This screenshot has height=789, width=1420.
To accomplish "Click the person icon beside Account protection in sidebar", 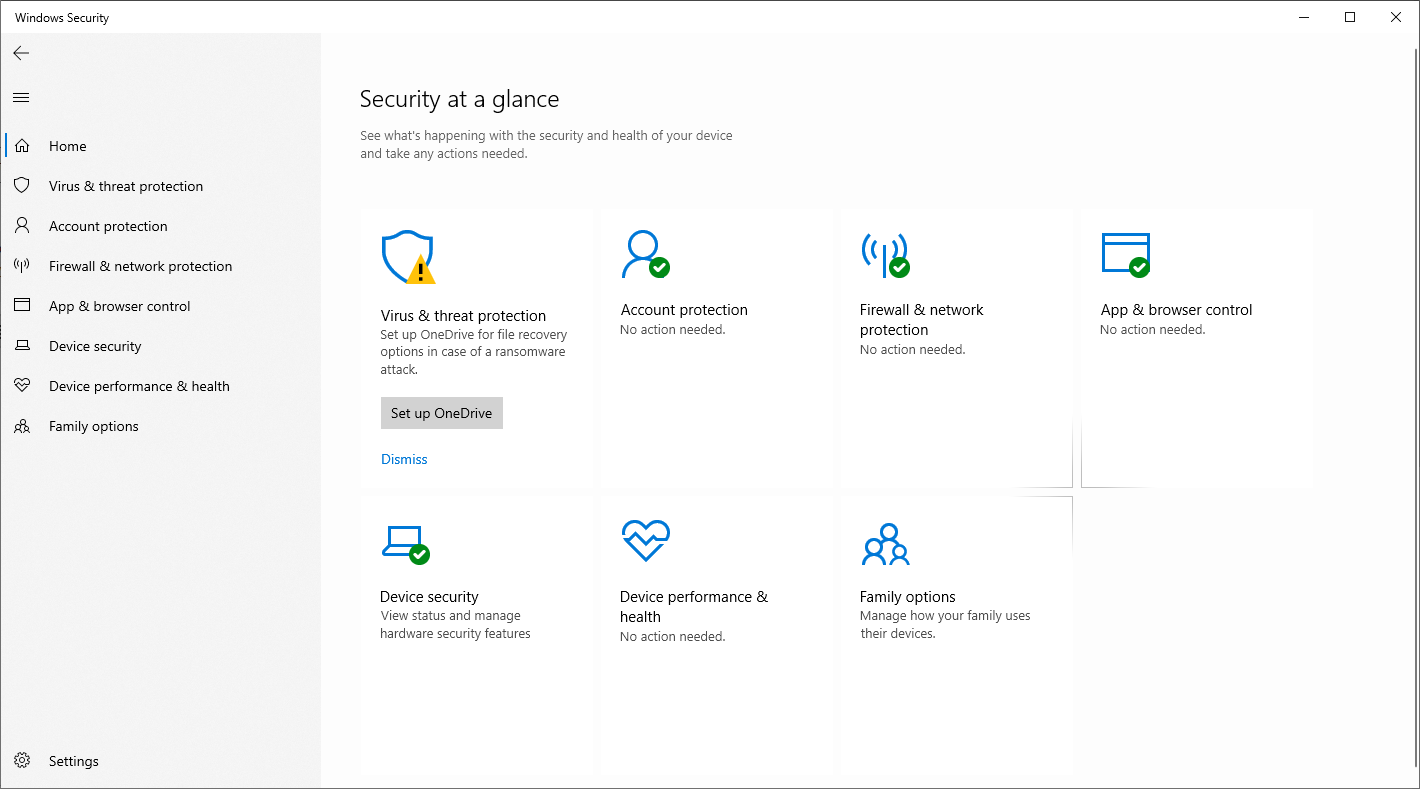I will 22,226.
